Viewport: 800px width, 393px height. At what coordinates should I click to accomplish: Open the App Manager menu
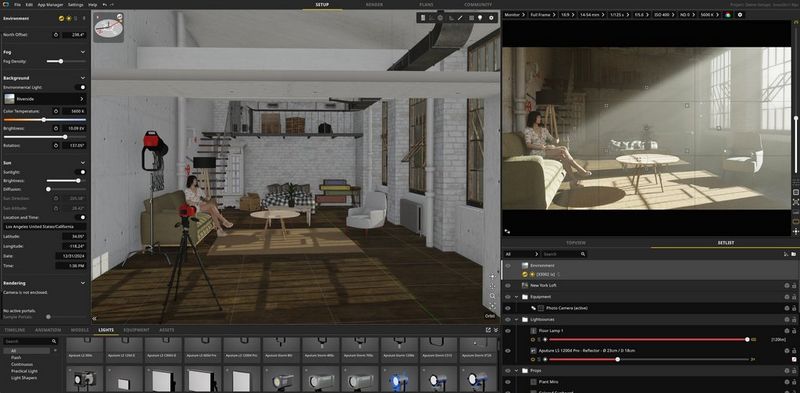tap(50, 5)
